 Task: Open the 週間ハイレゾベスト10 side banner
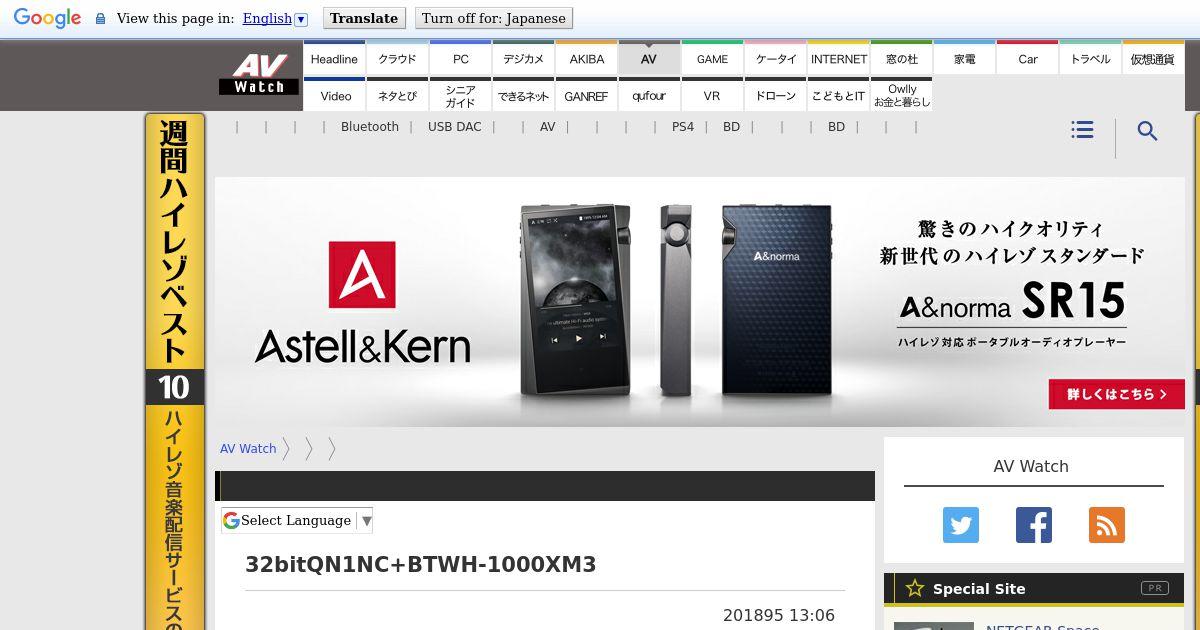175,371
